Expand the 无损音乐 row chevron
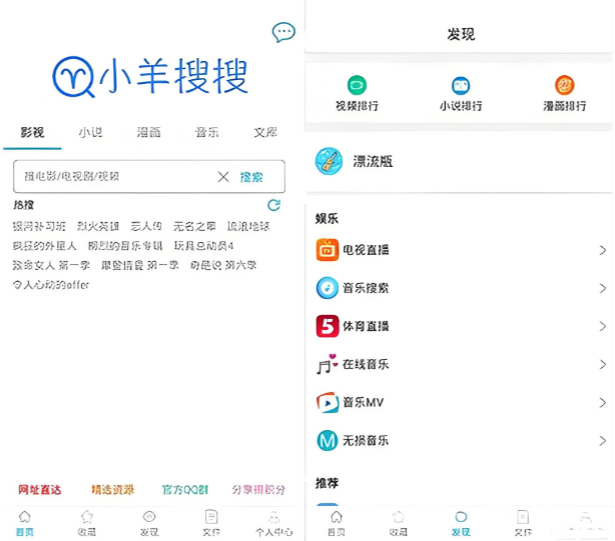The height and width of the screenshot is (541, 615). pyautogui.click(x=603, y=441)
